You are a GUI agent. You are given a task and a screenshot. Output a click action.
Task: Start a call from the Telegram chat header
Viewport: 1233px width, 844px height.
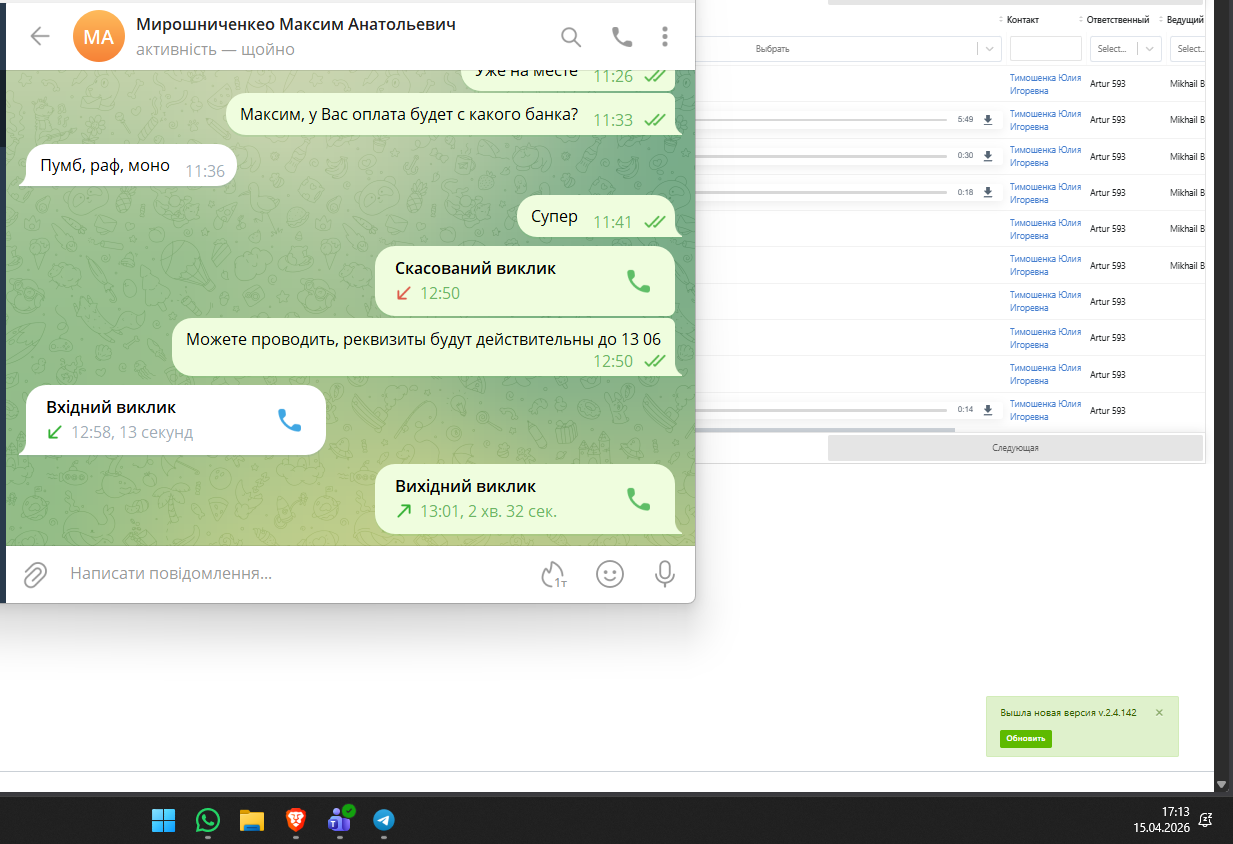622,37
